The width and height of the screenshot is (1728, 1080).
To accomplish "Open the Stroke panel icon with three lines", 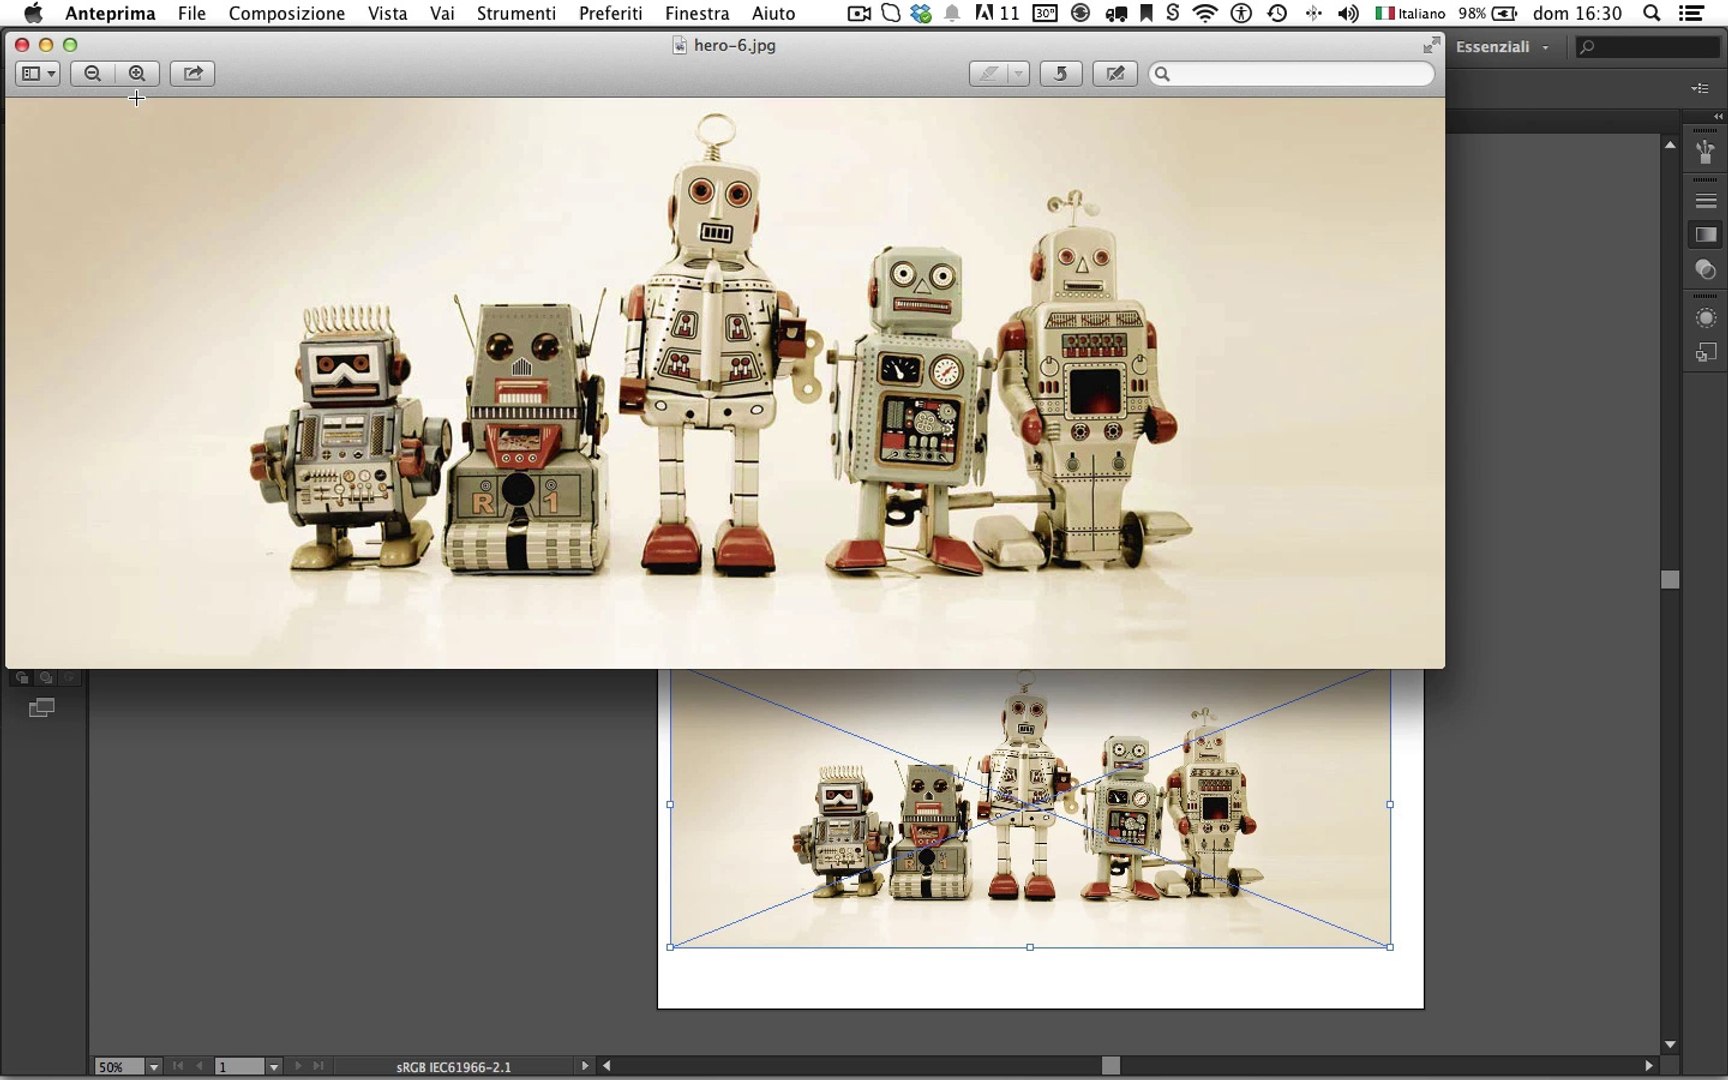I will 1705,201.
